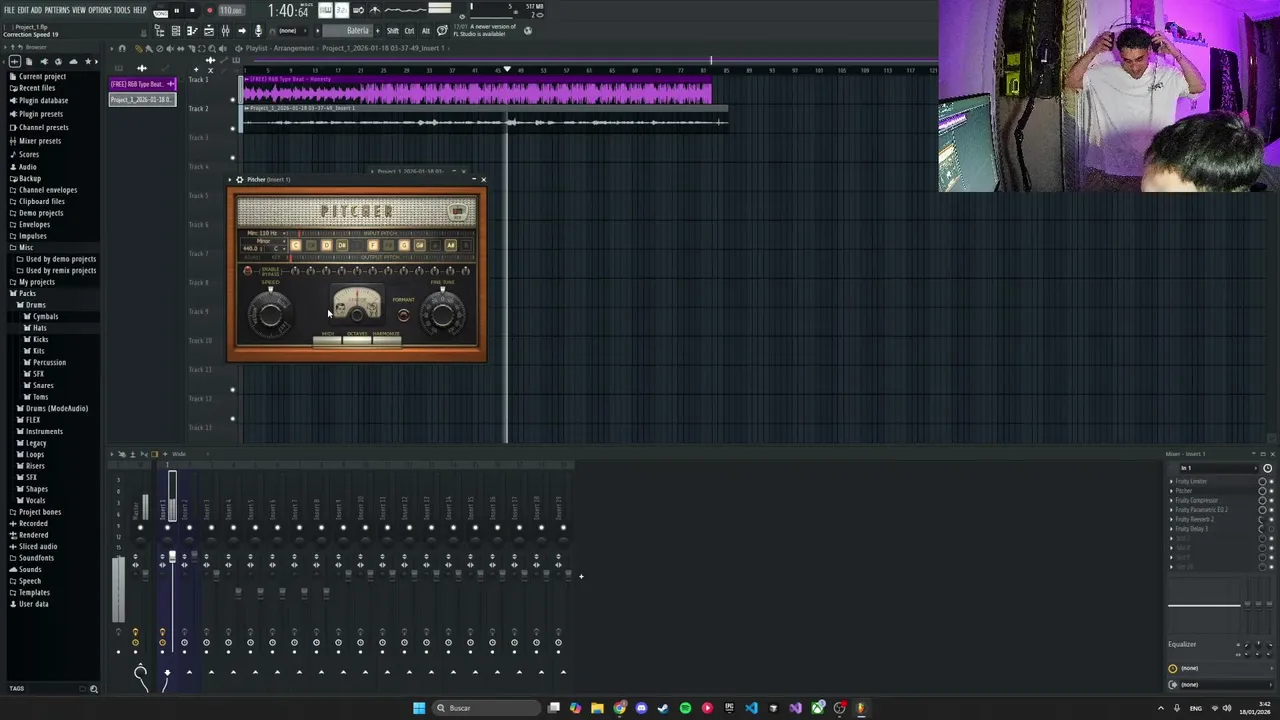Expand the Current project folder
The height and width of the screenshot is (720, 1280).
[x=42, y=76]
